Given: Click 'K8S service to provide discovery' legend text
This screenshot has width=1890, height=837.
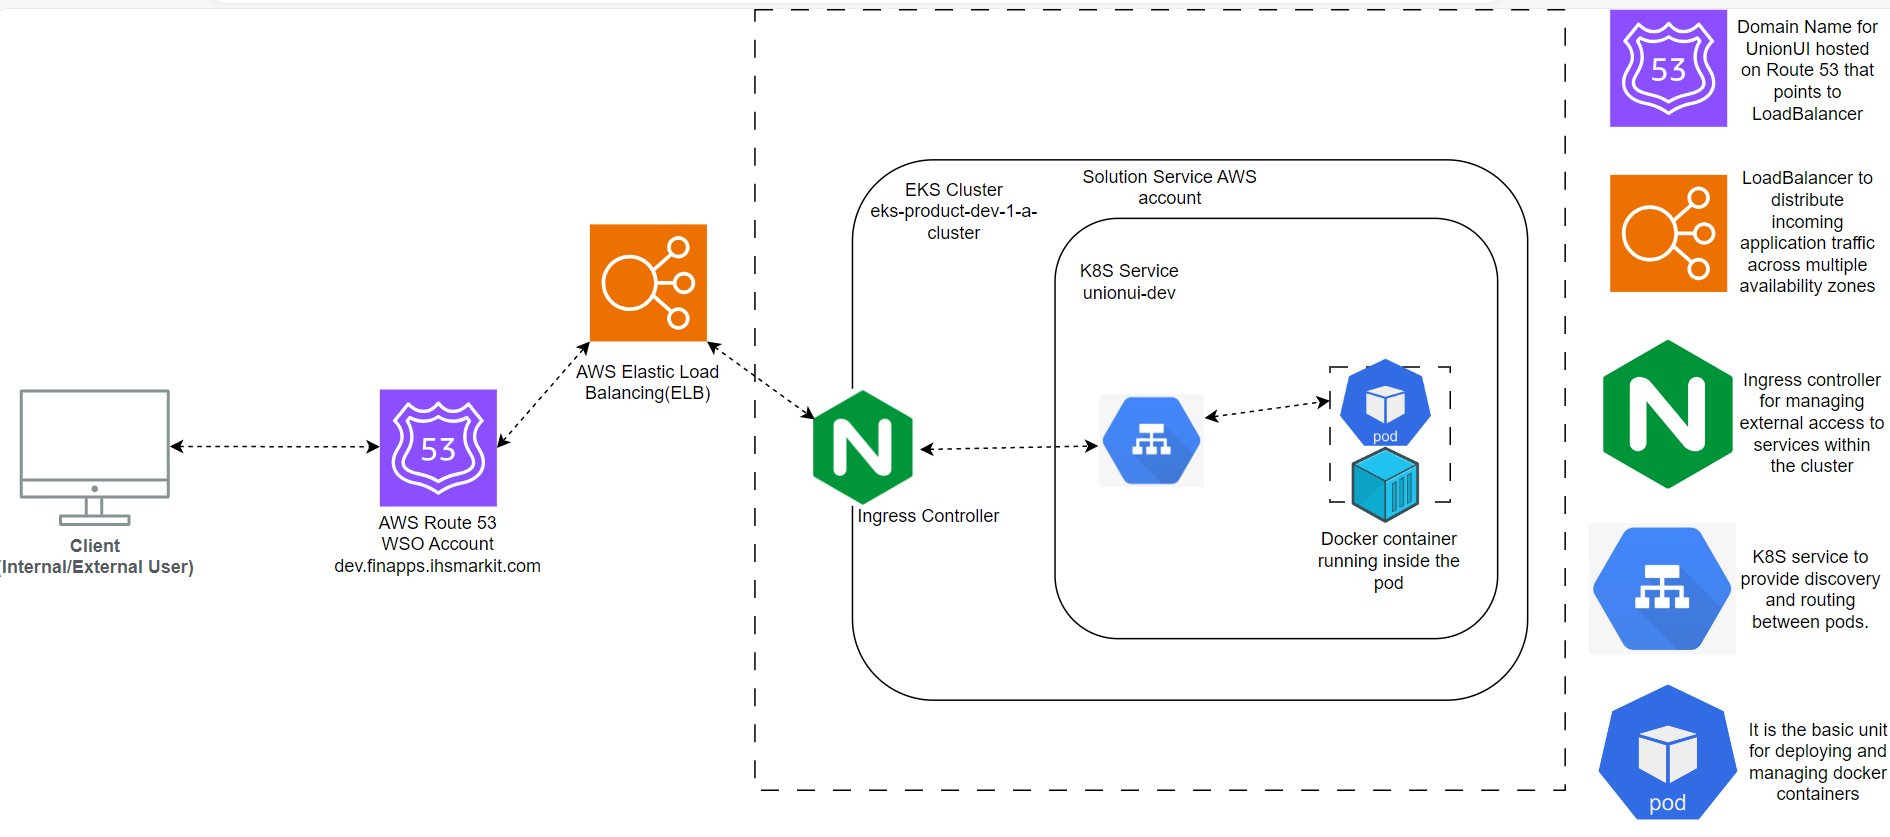Looking at the screenshot, I should (x=1810, y=589).
